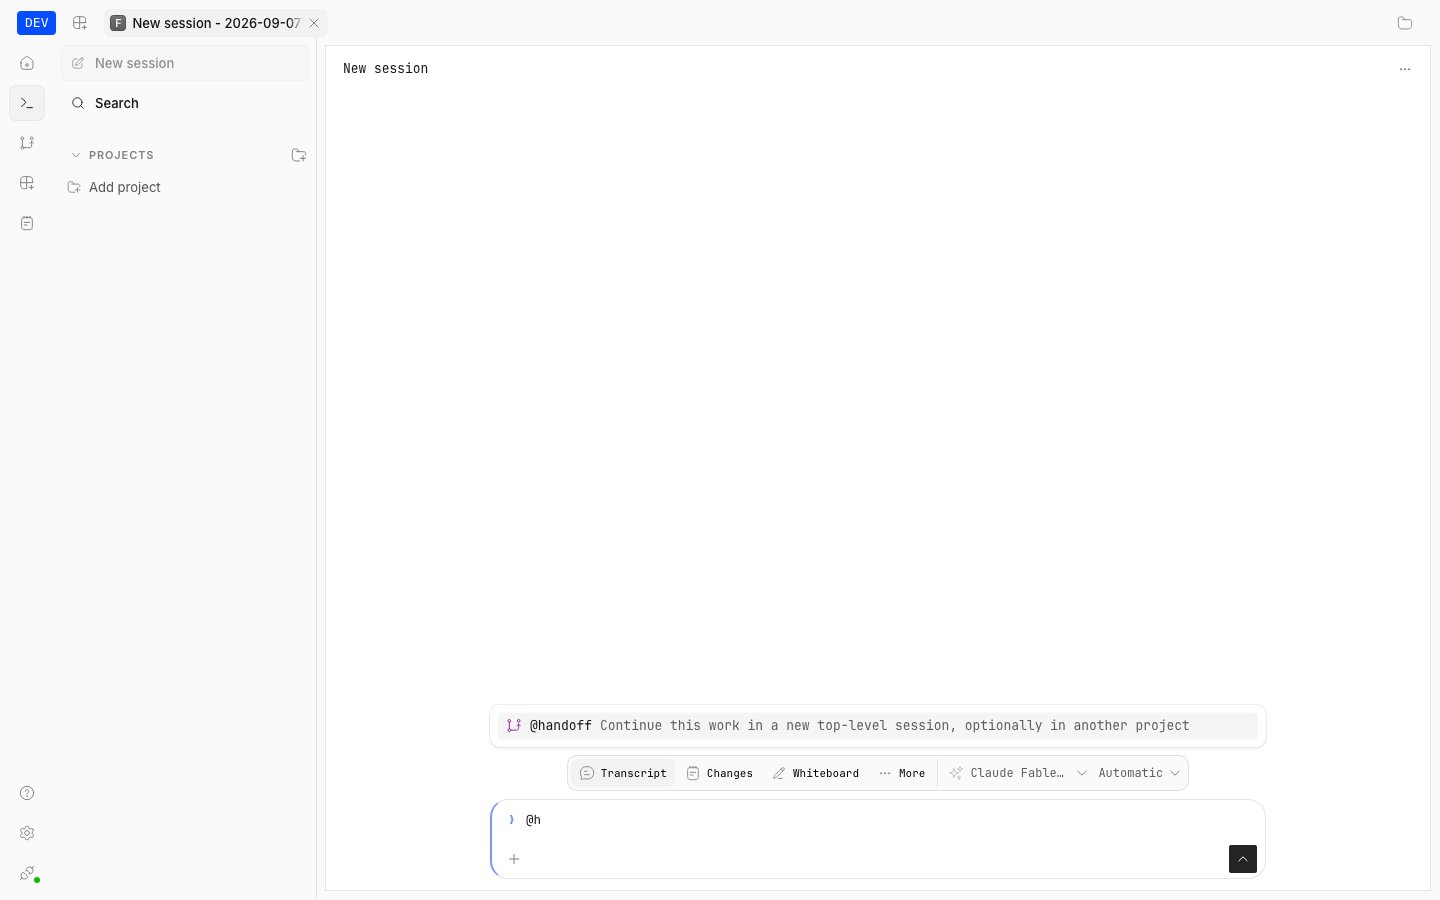Open the Claude Fable model dropdown
The width and height of the screenshot is (1440, 900).
tap(1017, 773)
